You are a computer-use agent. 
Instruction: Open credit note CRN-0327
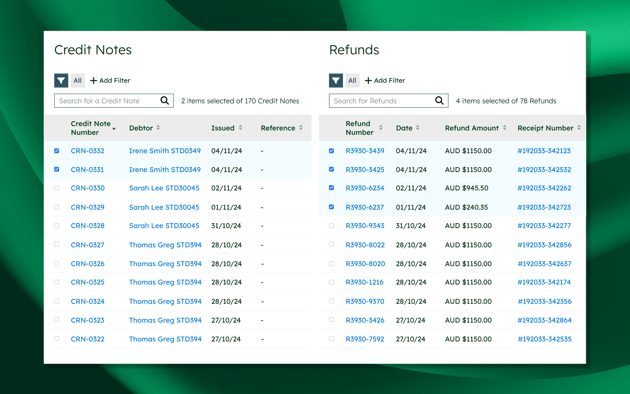click(x=88, y=245)
